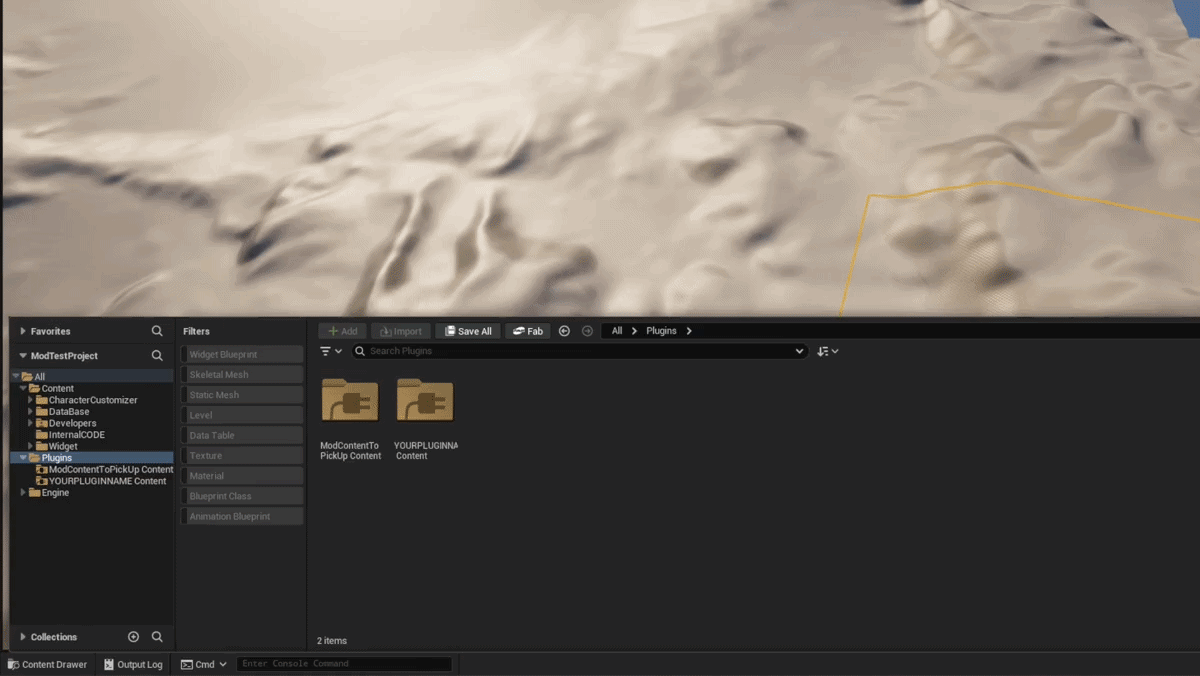
Task: Select the DataBase folder in tree
Action: click(62, 411)
